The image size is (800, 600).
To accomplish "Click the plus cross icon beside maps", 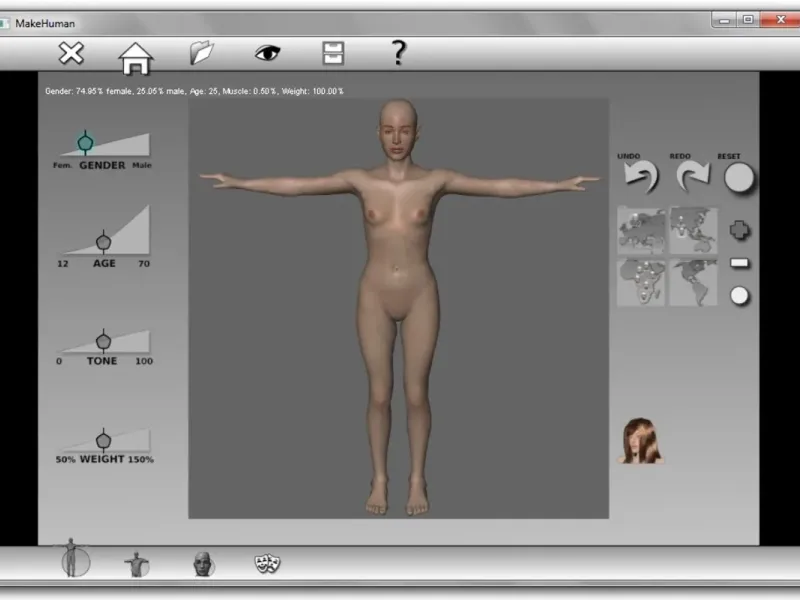I will pos(739,231).
